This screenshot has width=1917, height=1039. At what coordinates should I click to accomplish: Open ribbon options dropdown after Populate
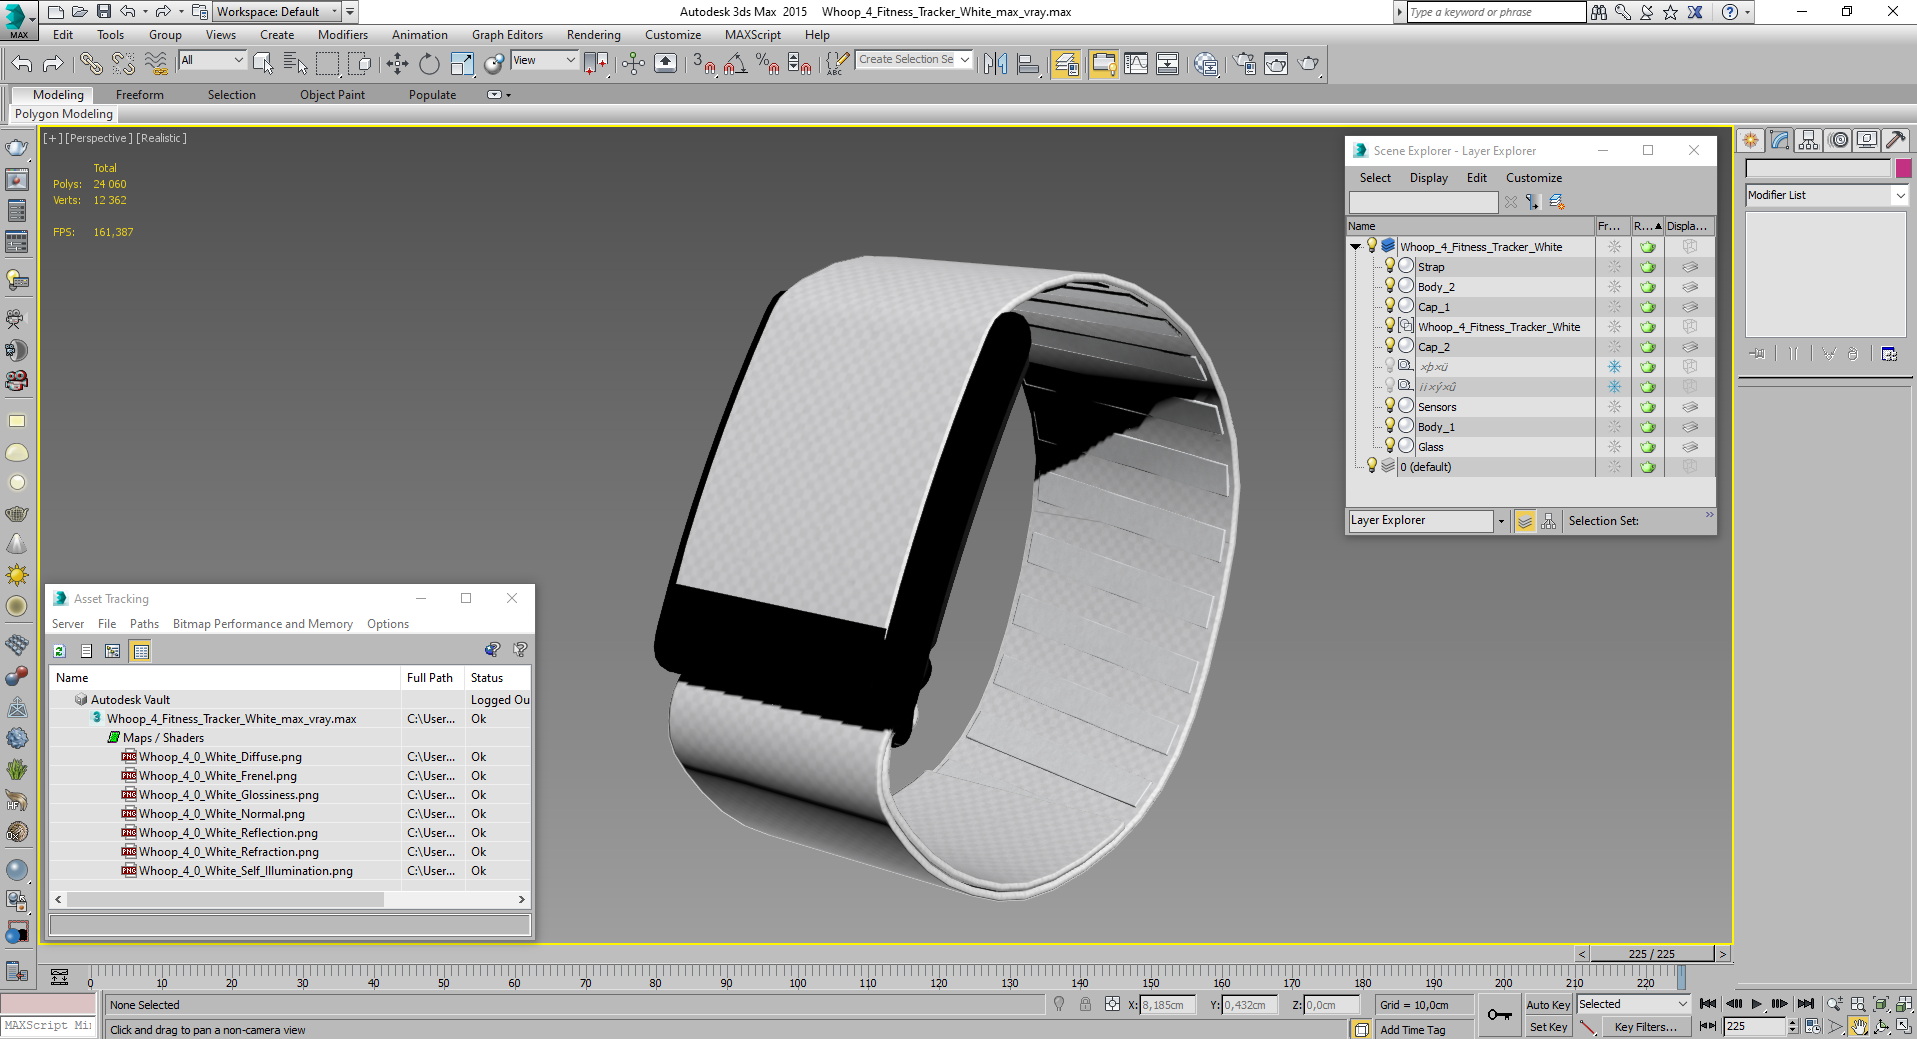[497, 95]
